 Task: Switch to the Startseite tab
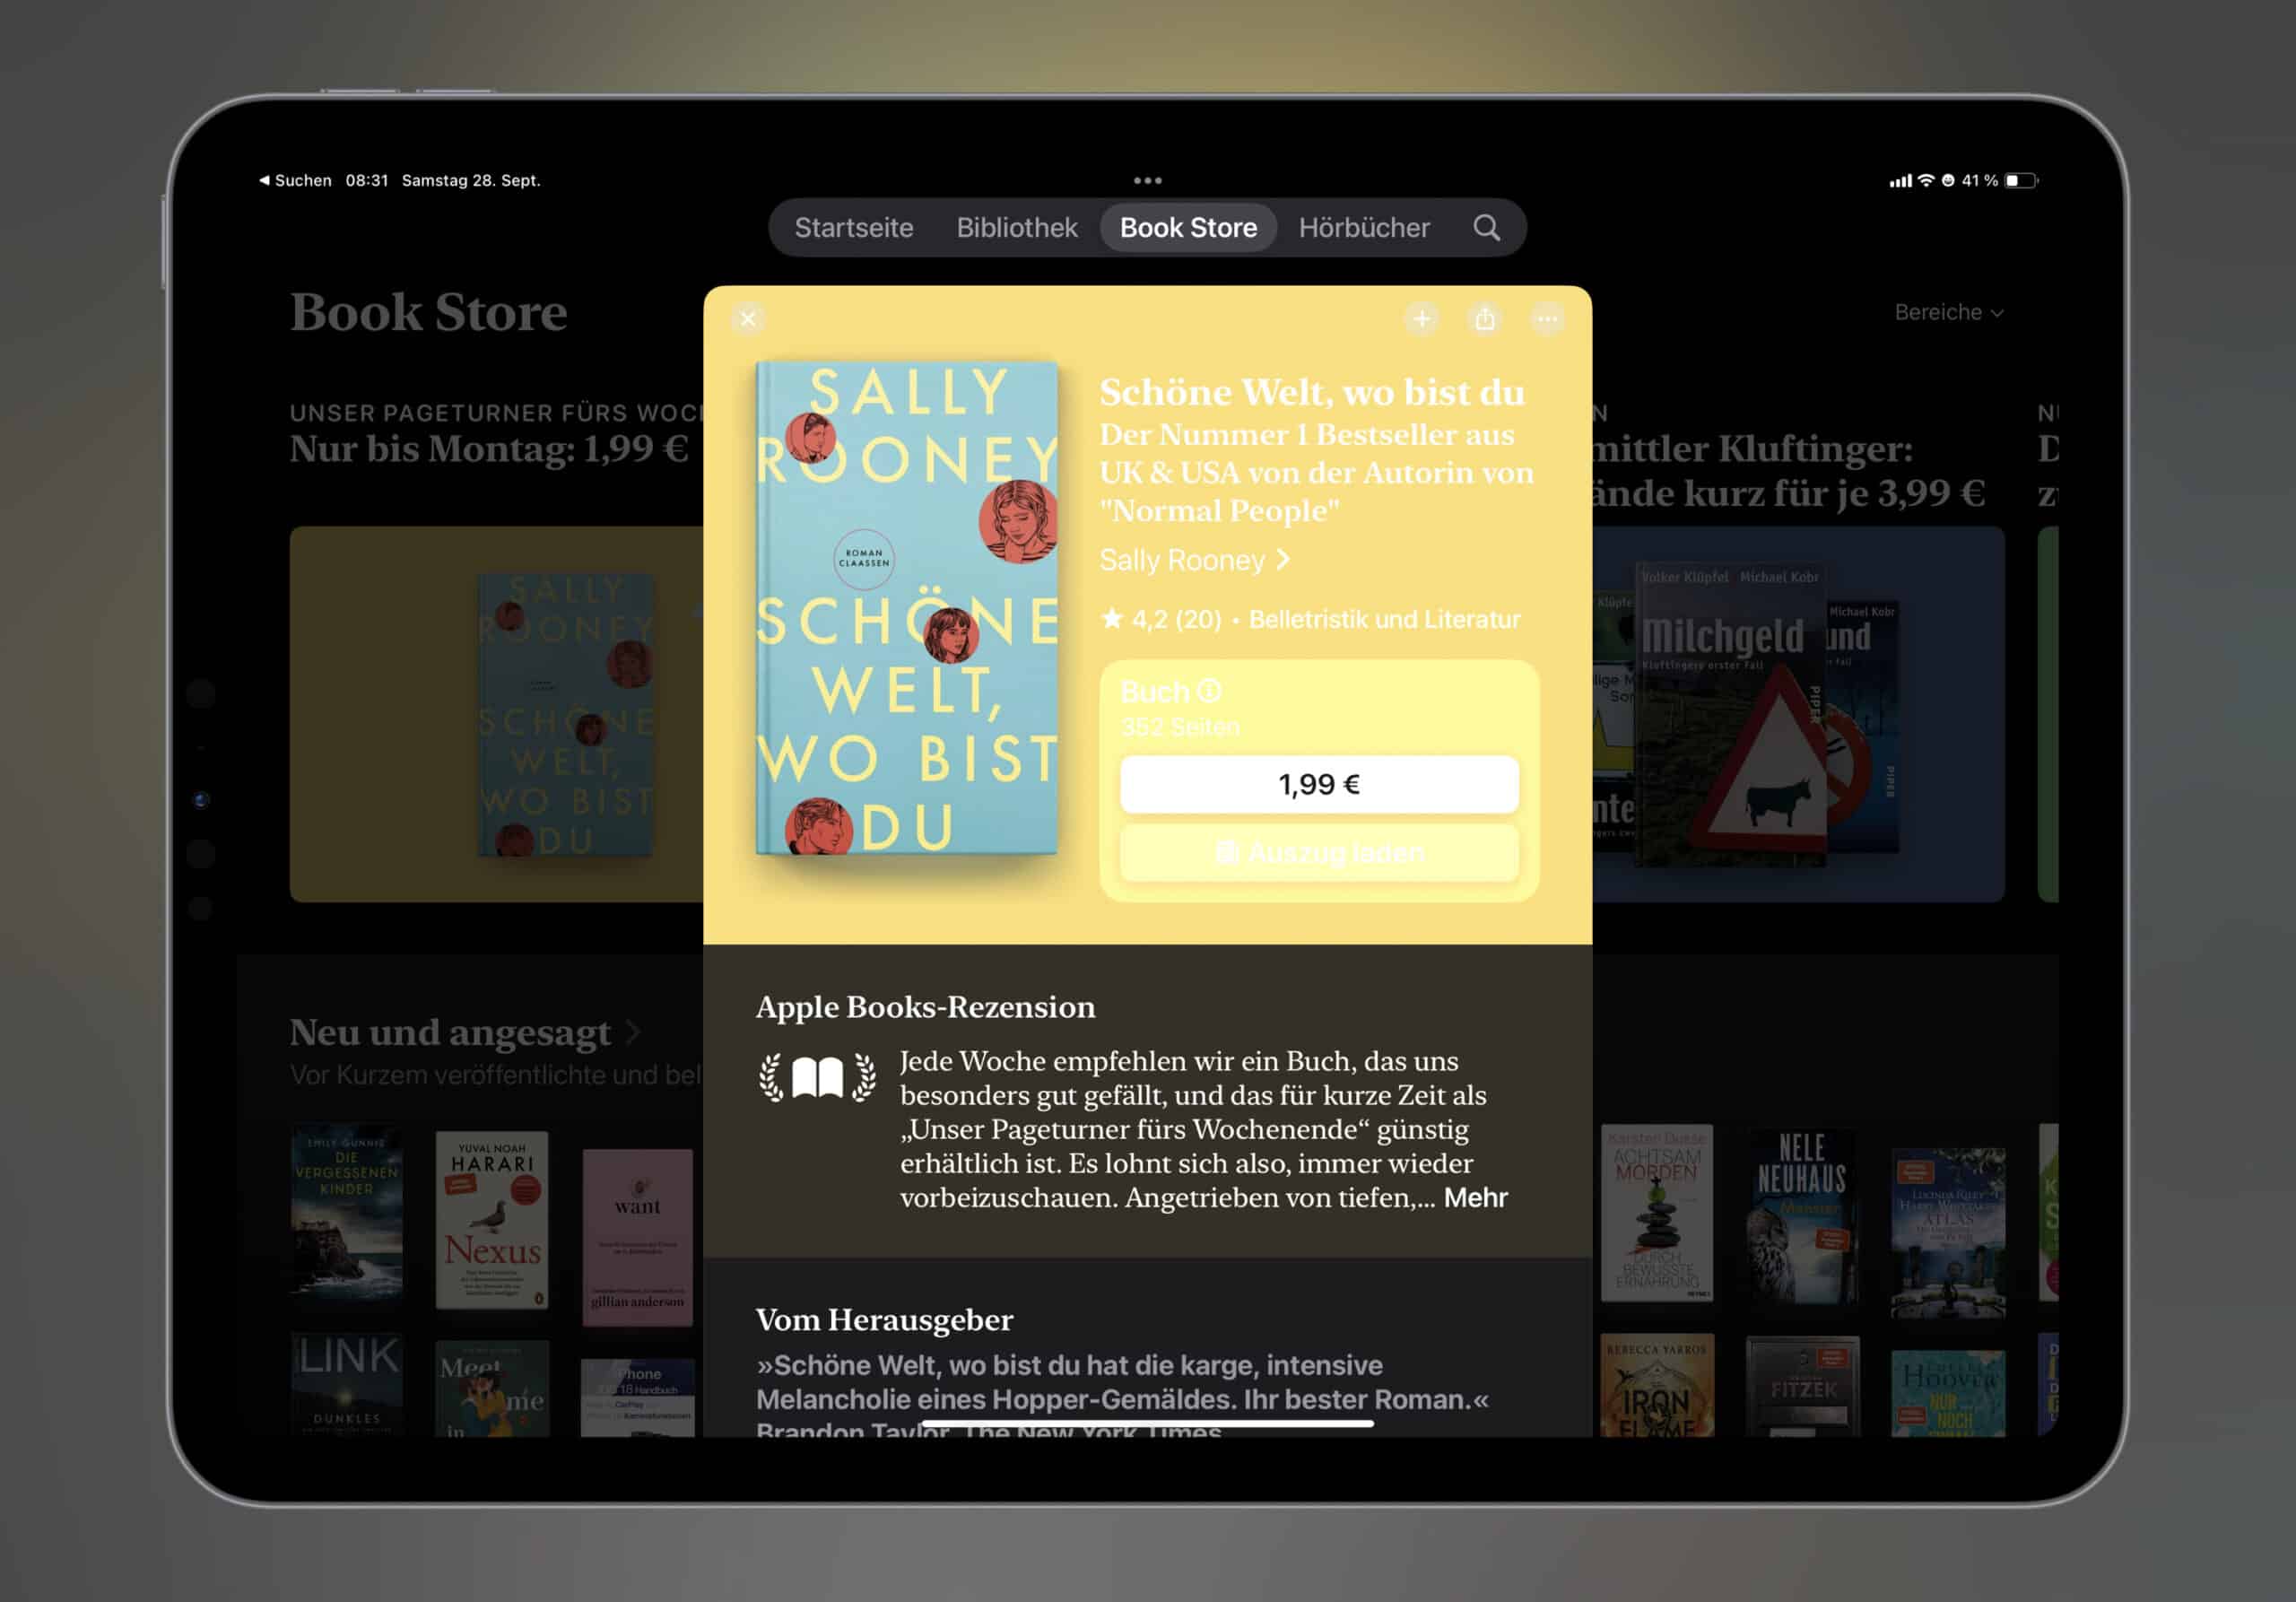tap(854, 228)
